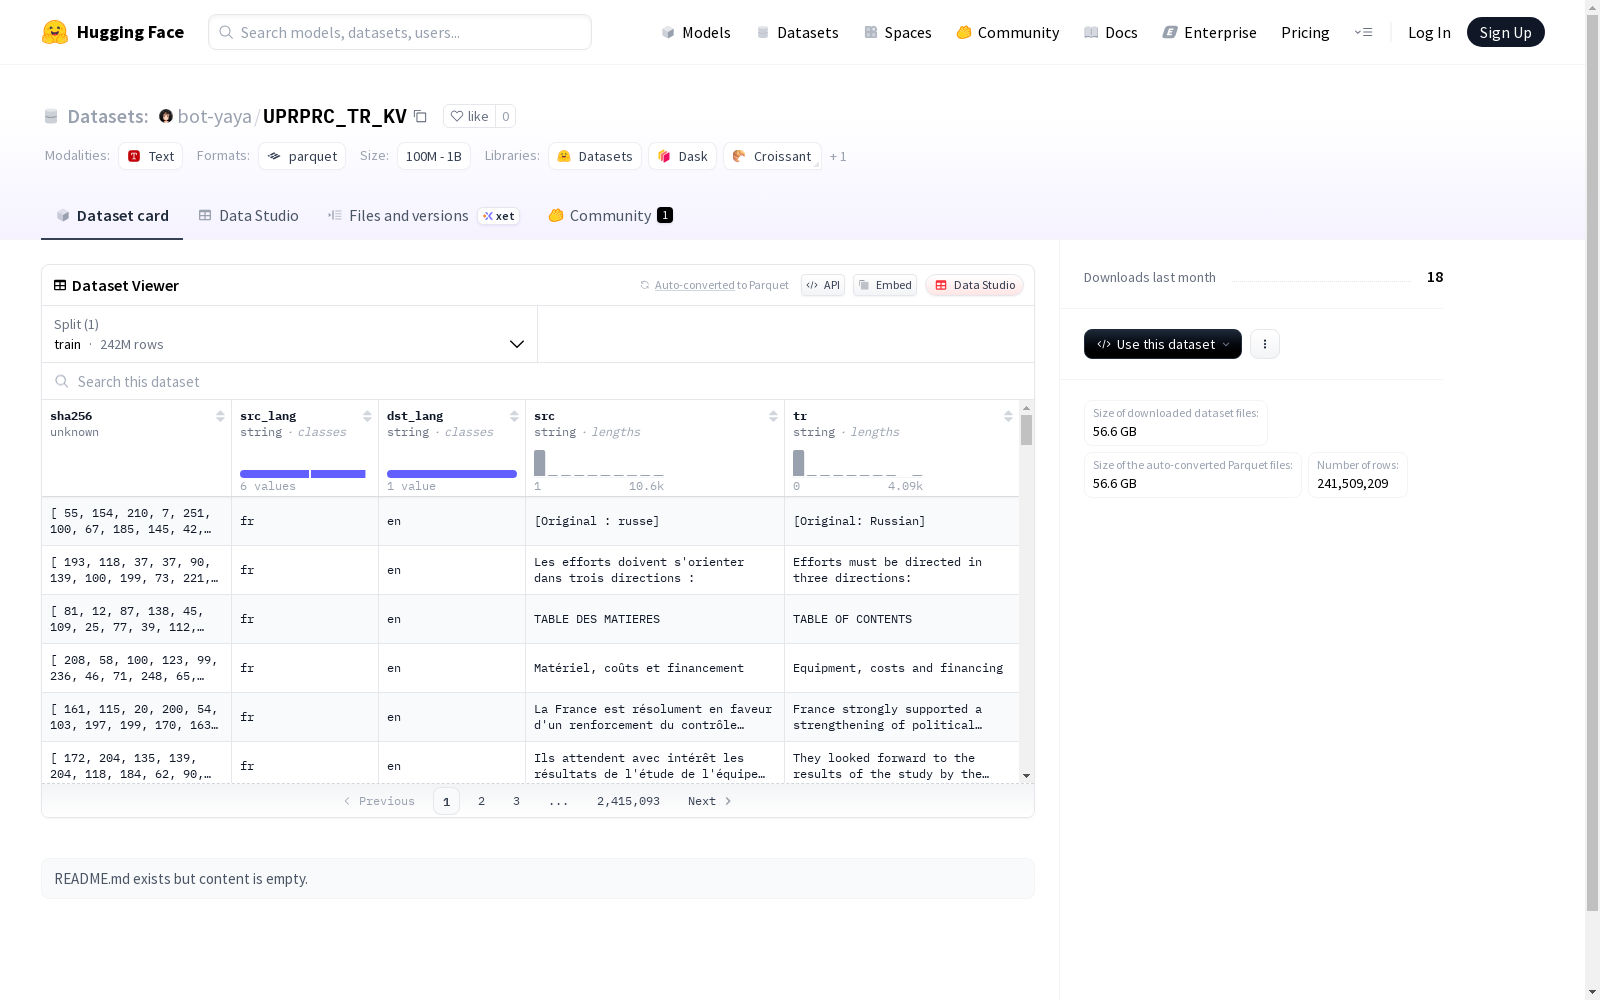Select the Dask library tag
Image resolution: width=1600 pixels, height=1000 pixels.
(683, 156)
